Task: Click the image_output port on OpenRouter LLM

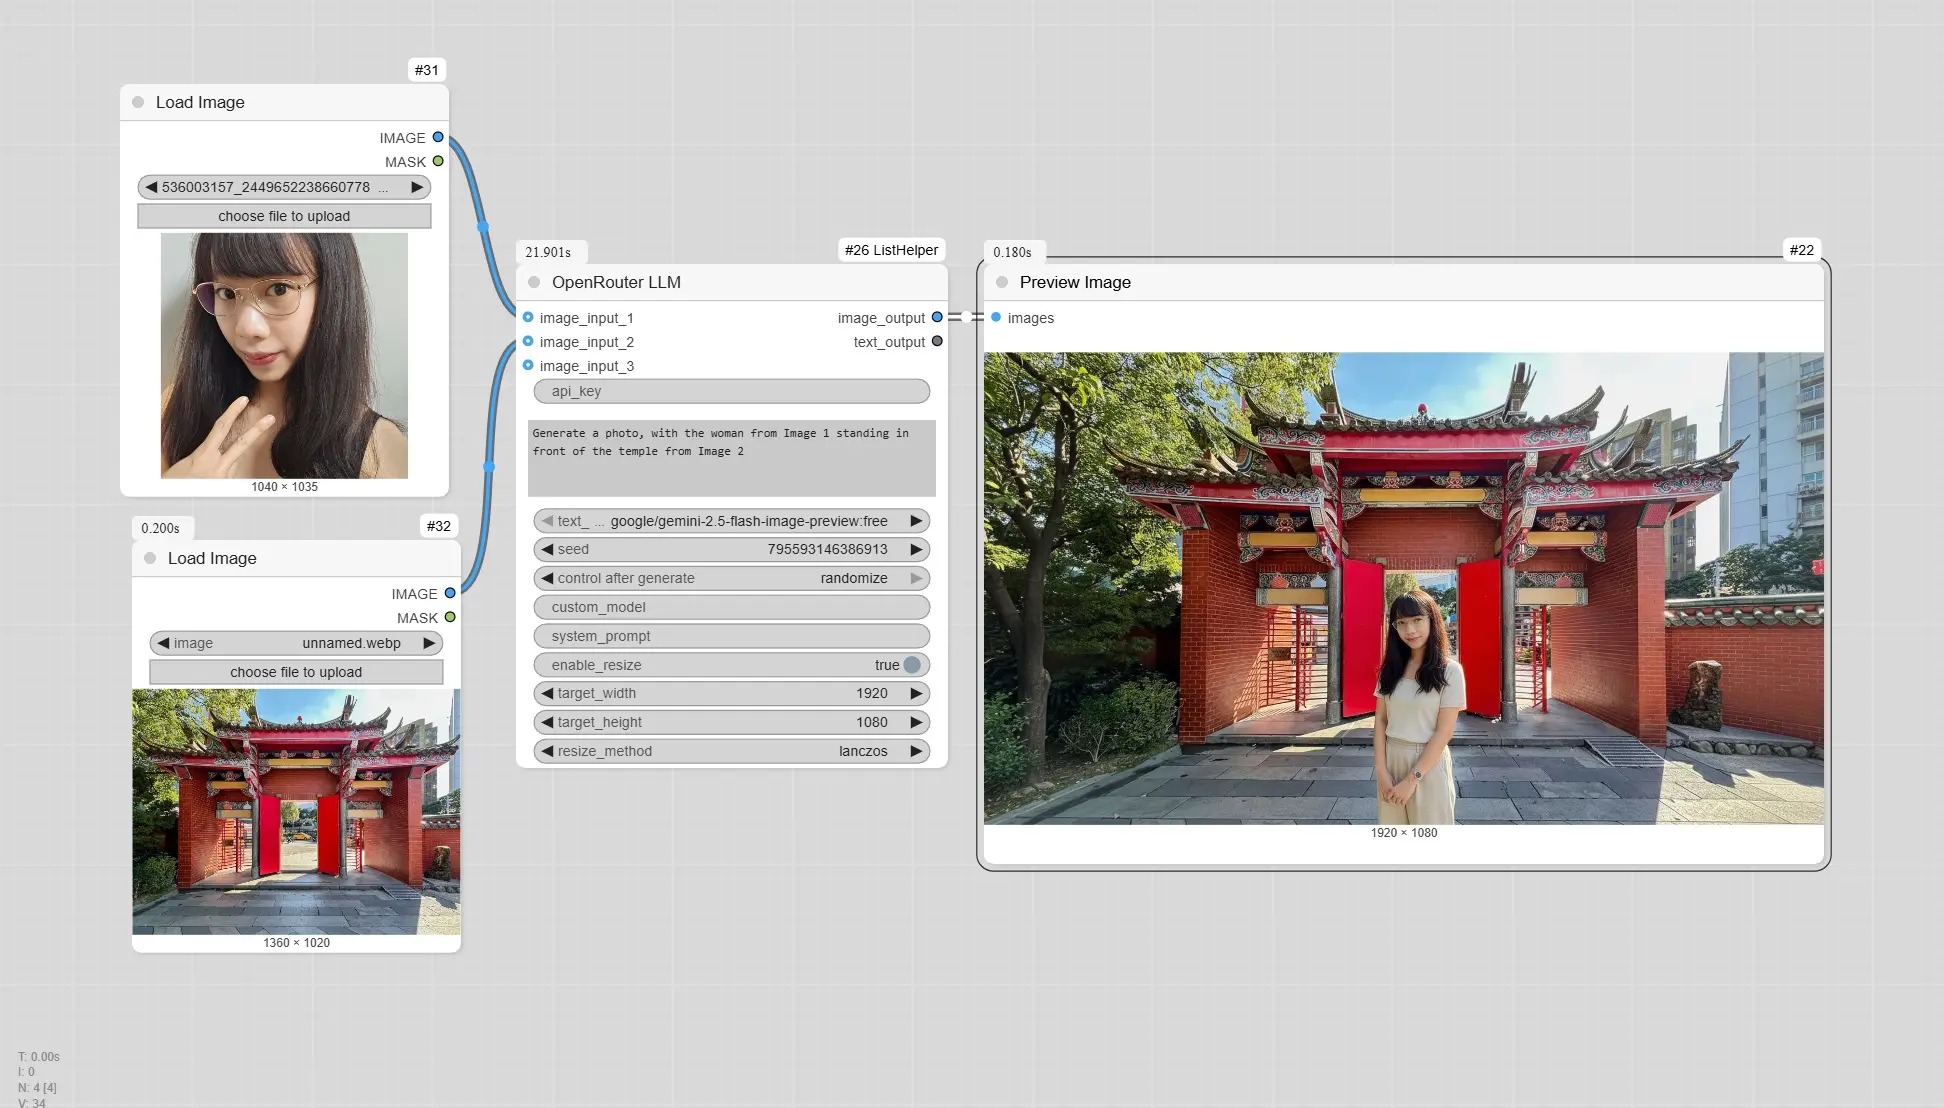Action: pyautogui.click(x=937, y=317)
